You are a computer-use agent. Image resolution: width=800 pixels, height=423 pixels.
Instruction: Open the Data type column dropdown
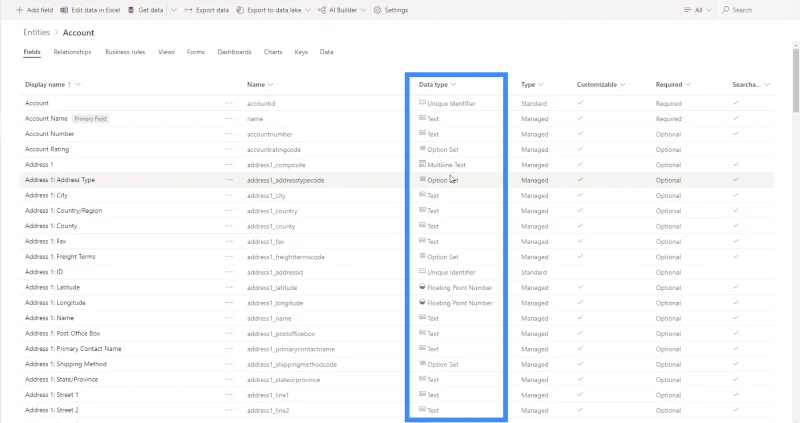tap(454, 85)
